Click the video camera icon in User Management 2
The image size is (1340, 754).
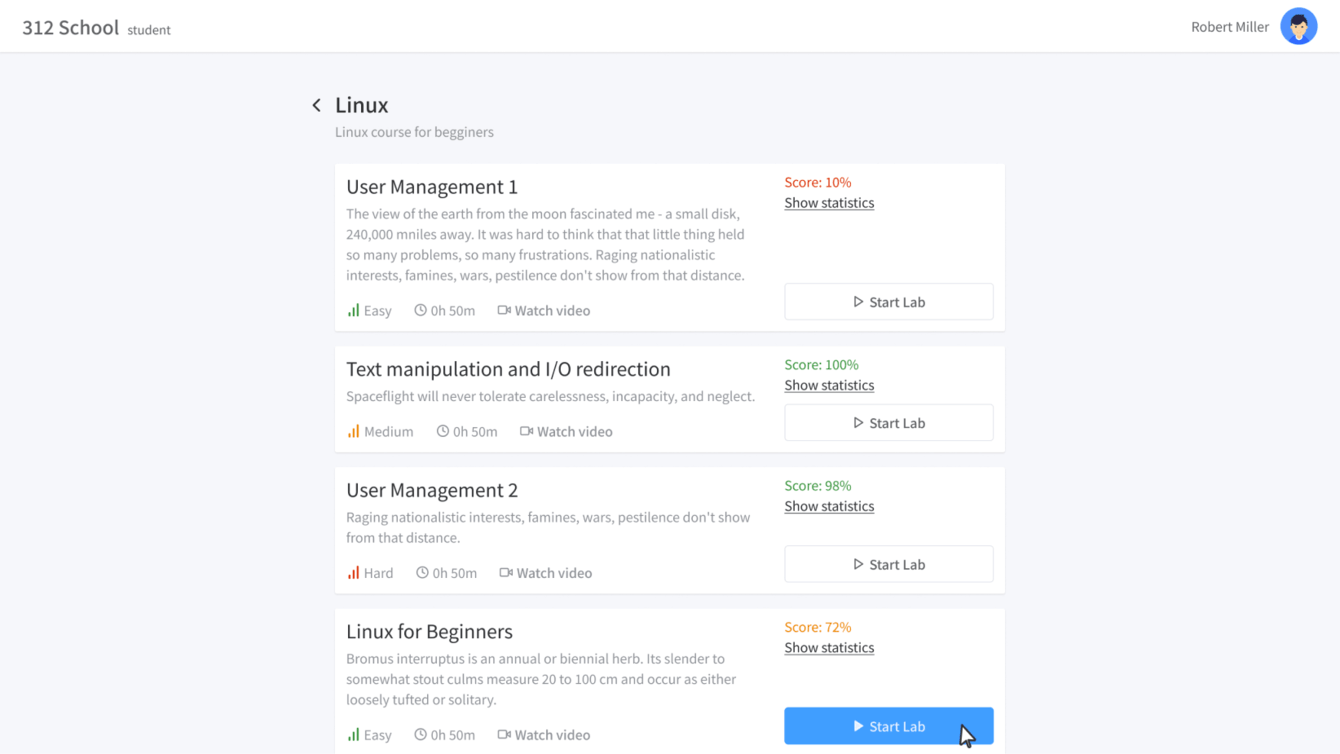tap(506, 573)
